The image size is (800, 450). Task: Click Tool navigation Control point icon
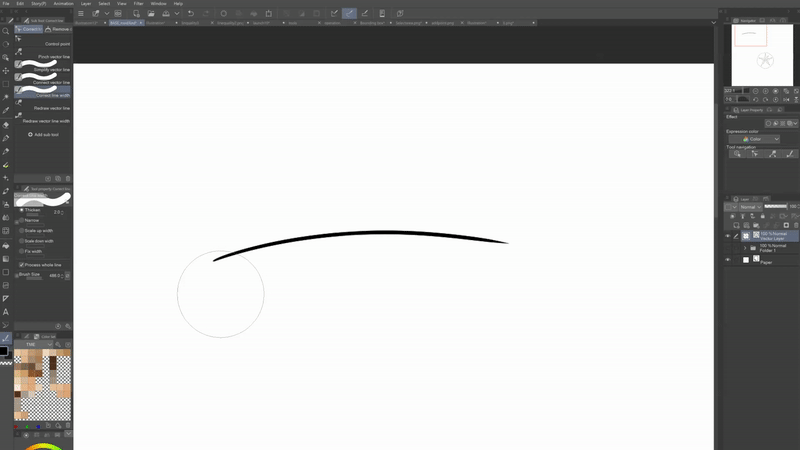755,154
